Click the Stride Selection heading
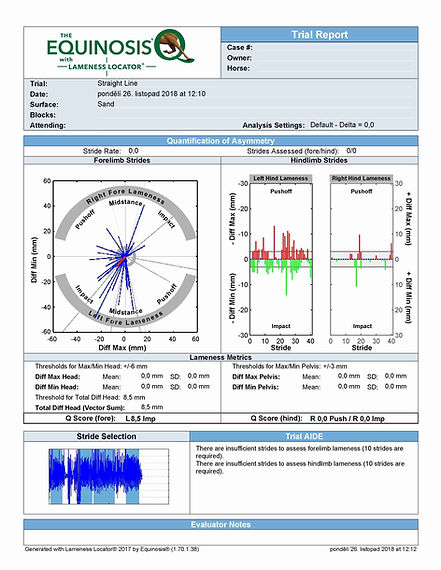This screenshot has width=441, height=570. (107, 437)
